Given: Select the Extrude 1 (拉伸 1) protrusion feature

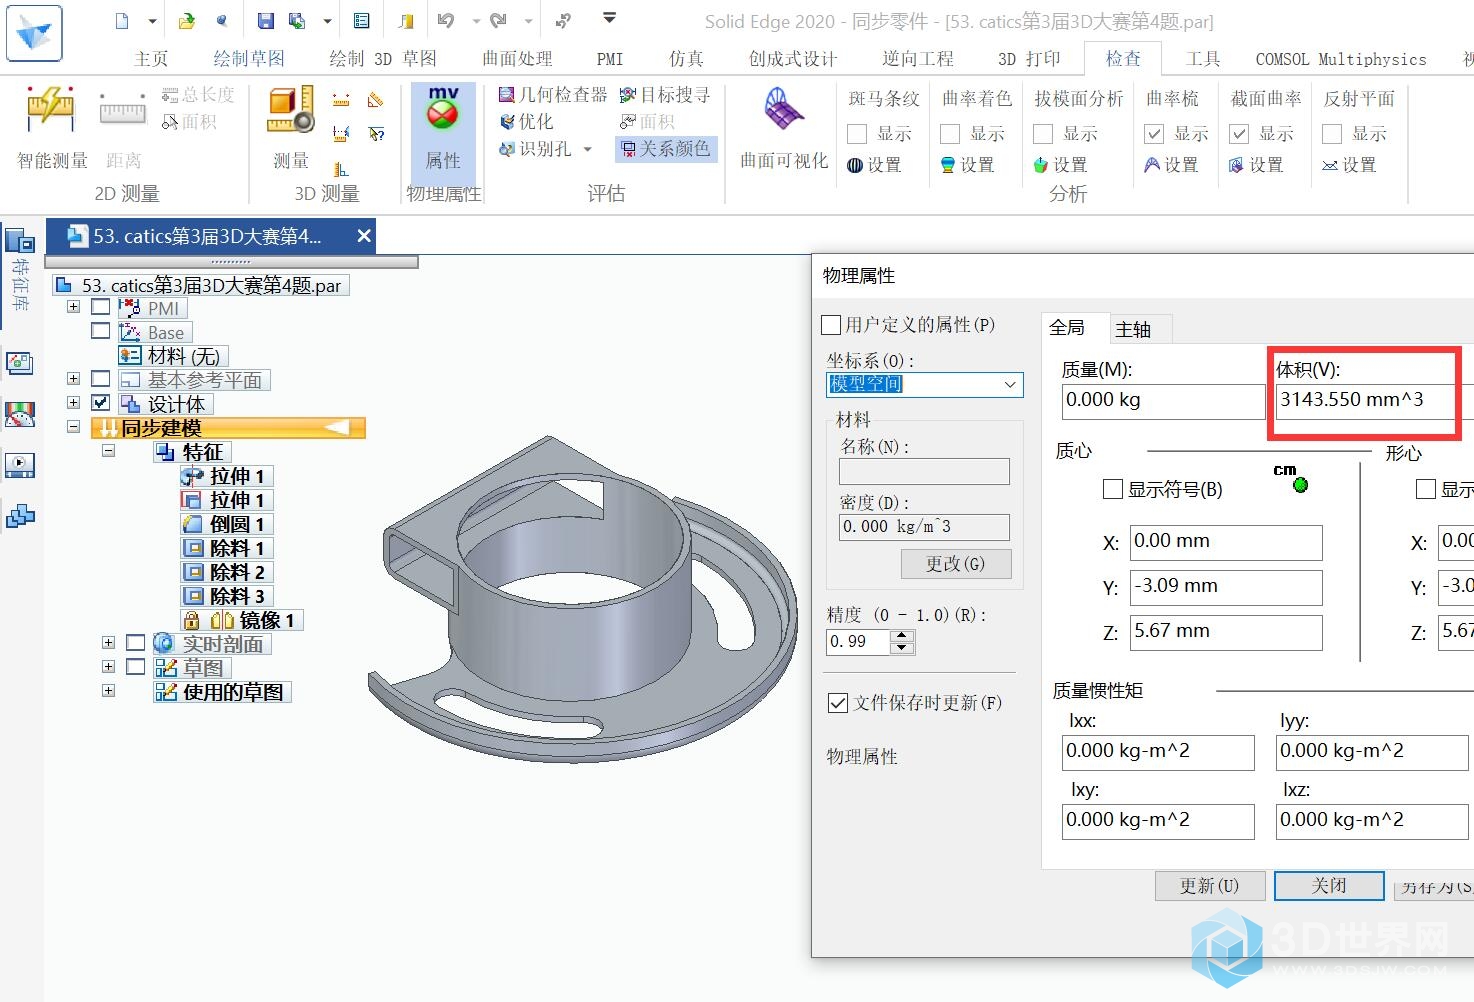Looking at the screenshot, I should [227, 476].
